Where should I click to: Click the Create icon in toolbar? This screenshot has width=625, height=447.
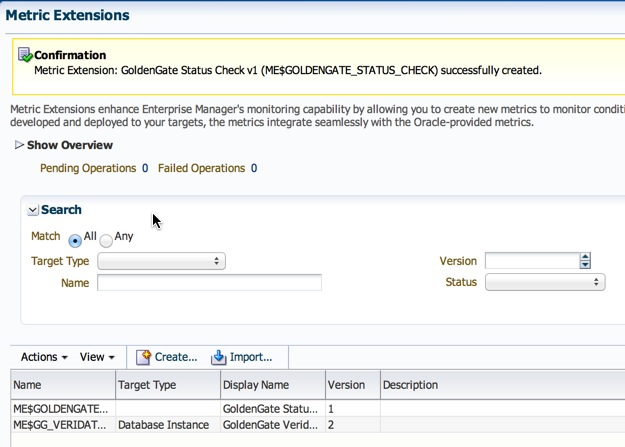click(143, 357)
